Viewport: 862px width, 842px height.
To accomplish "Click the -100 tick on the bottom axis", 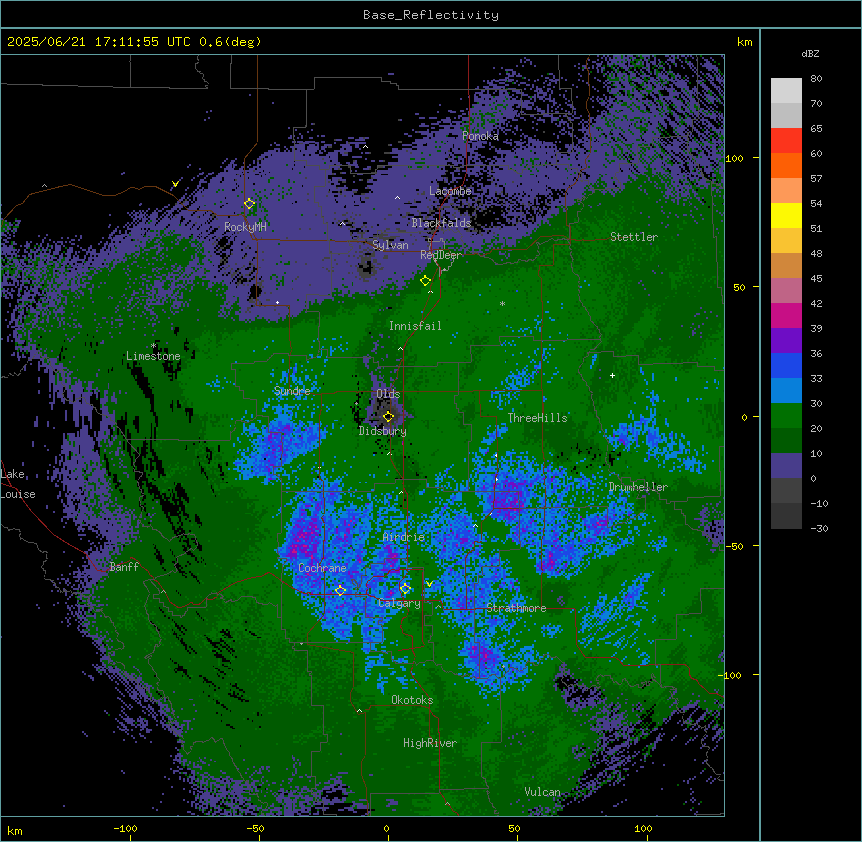I will point(125,828).
